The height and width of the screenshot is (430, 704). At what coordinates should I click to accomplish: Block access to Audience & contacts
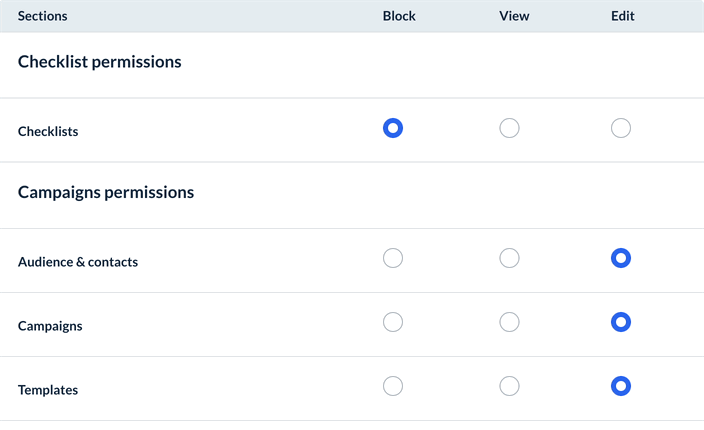click(x=393, y=258)
